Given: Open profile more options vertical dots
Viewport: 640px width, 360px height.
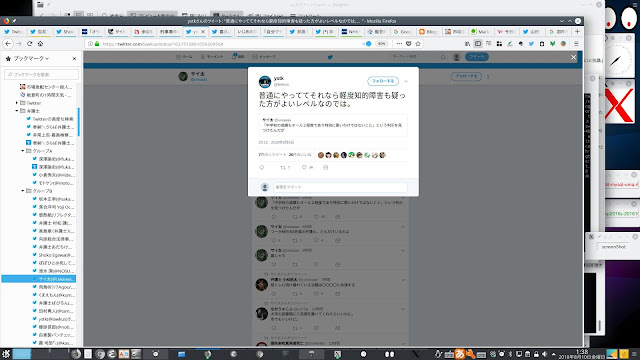Looking at the screenshot, I should (x=488, y=76).
